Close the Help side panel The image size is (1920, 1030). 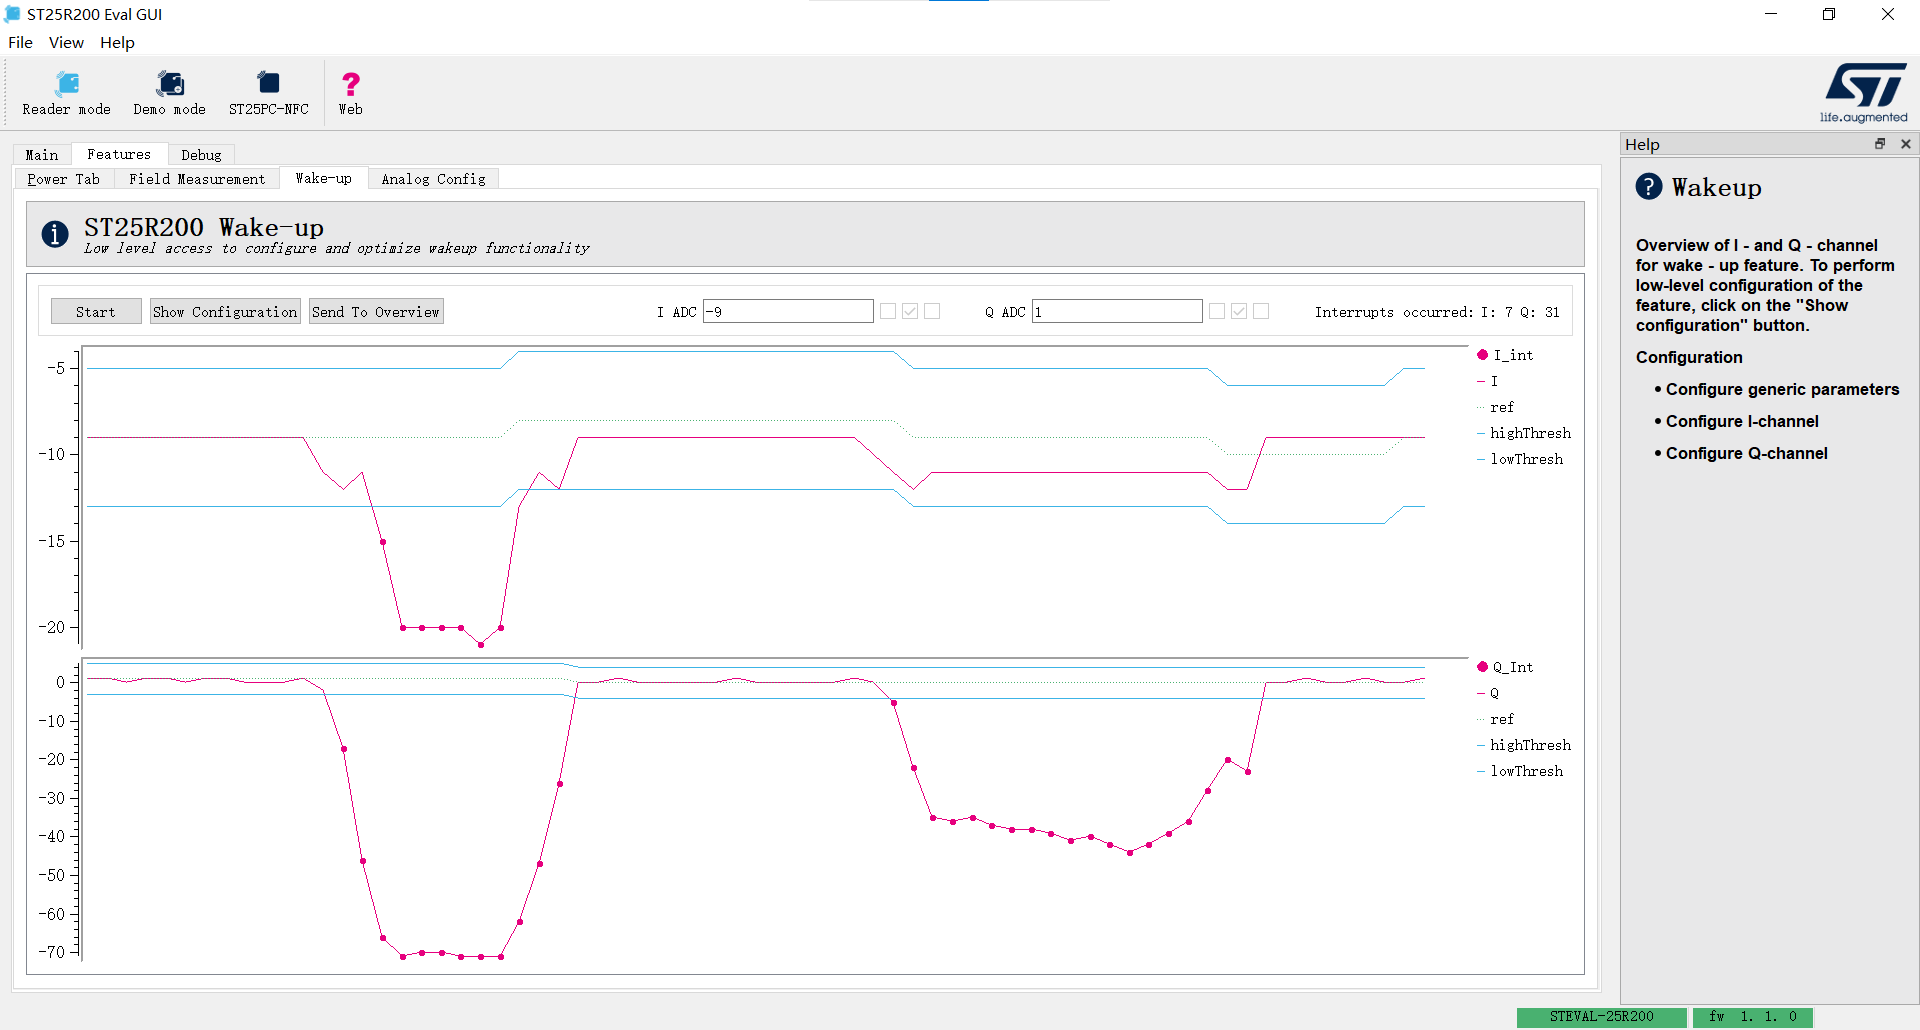coord(1906,144)
